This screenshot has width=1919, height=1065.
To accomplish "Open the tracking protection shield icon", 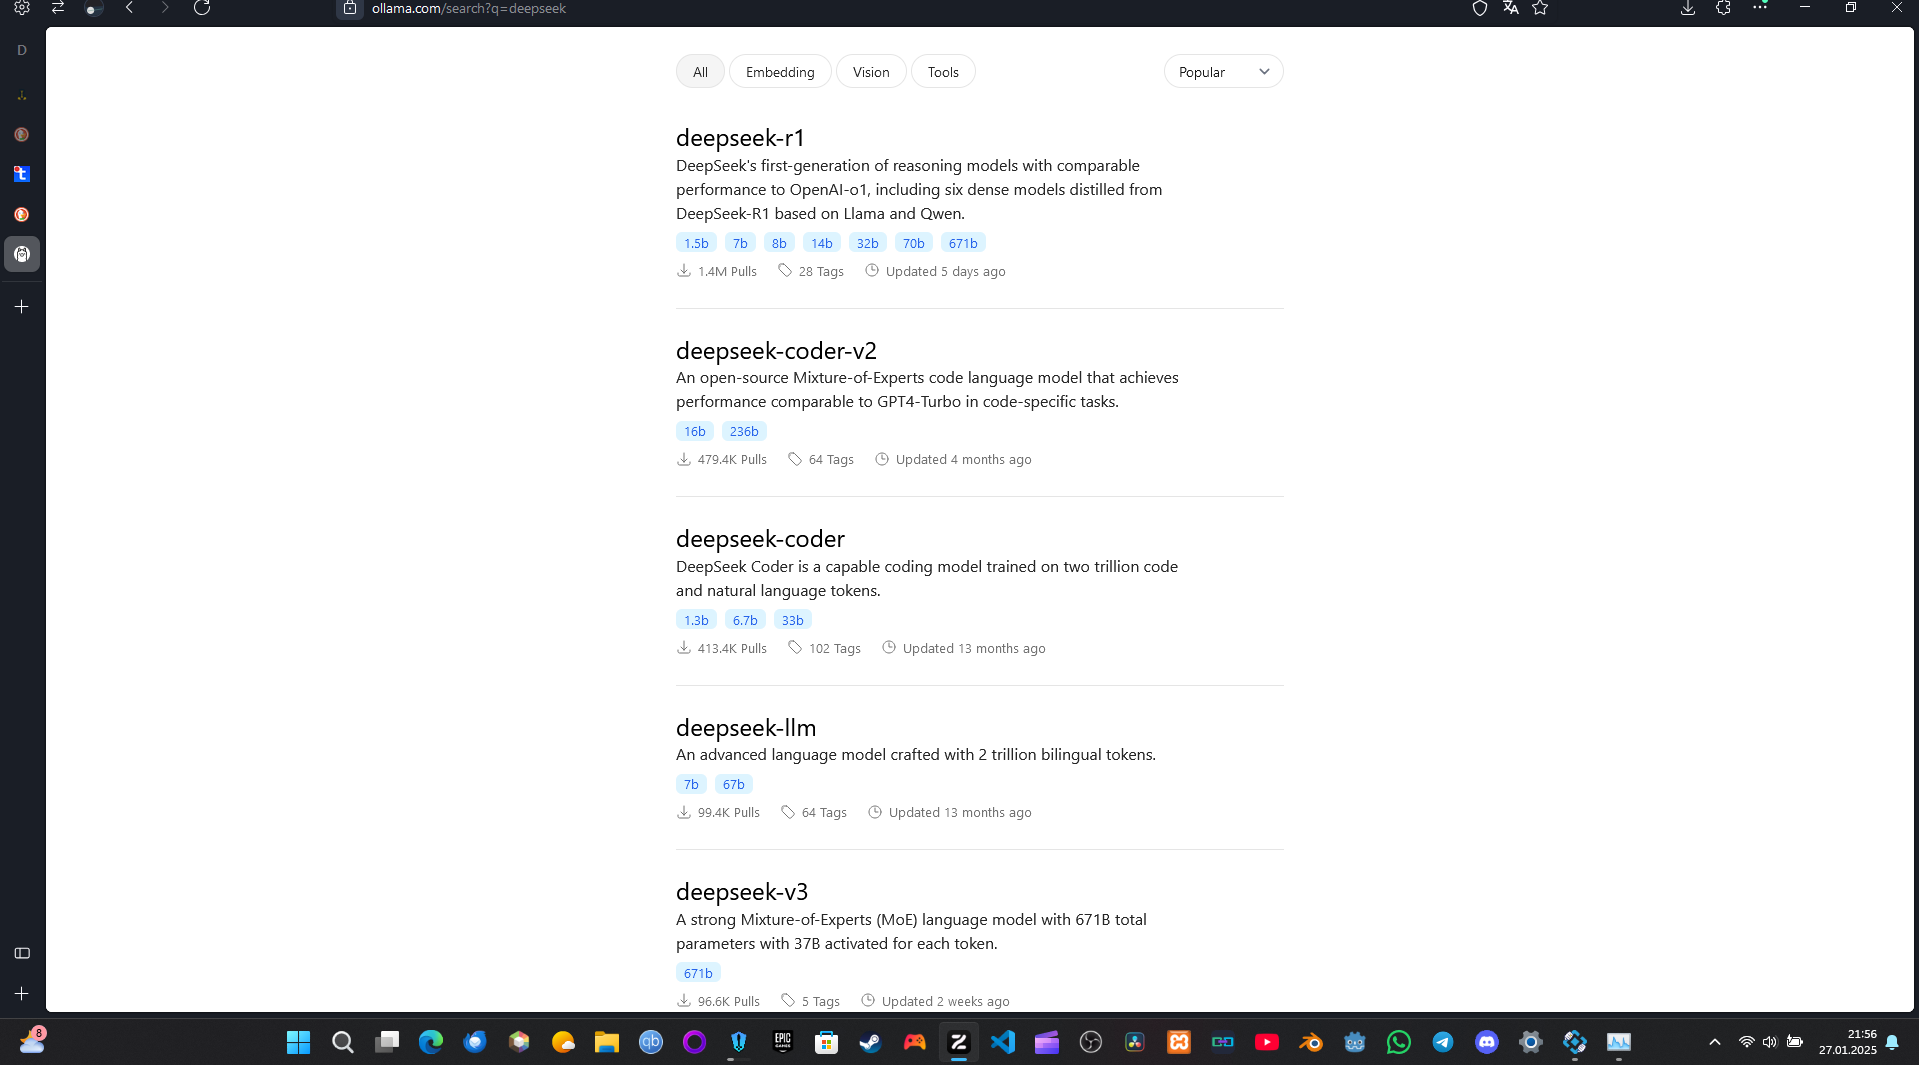I will click(x=1480, y=8).
